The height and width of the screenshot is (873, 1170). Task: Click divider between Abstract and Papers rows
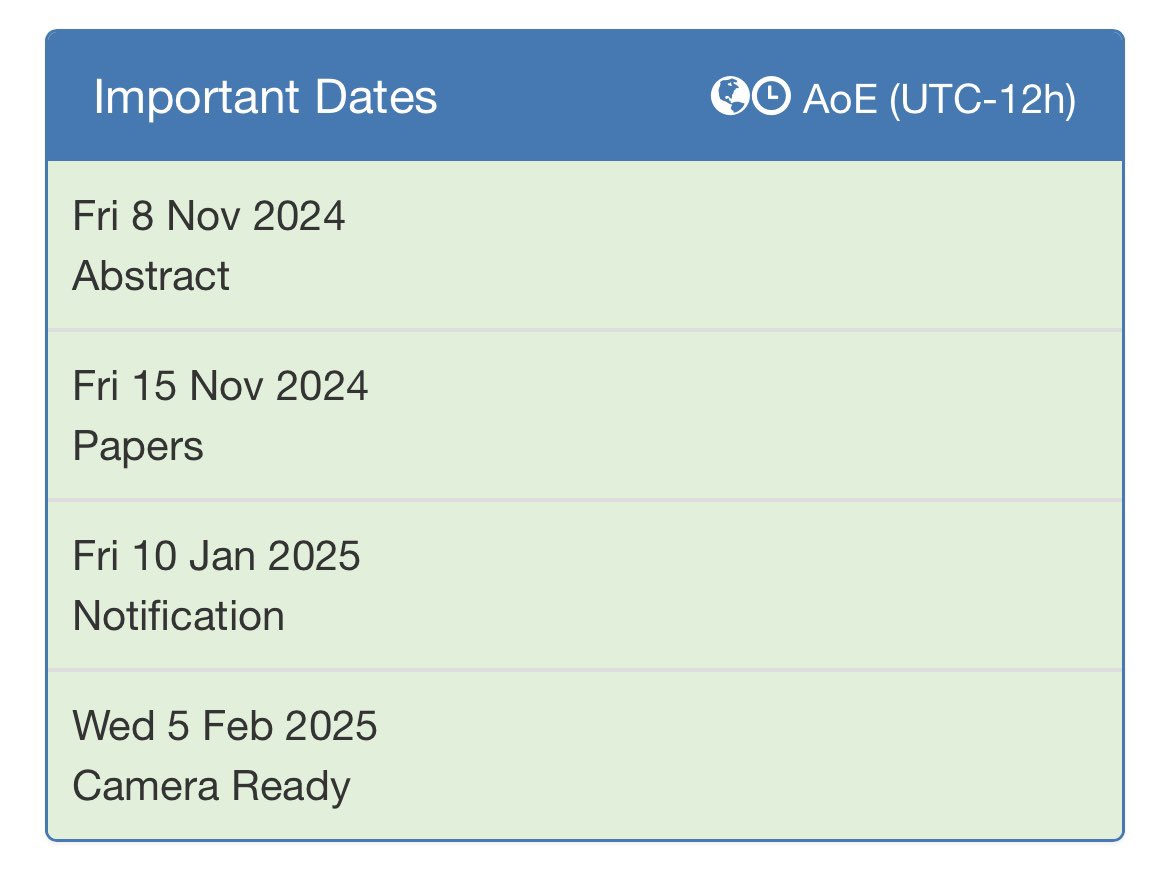pos(585,330)
